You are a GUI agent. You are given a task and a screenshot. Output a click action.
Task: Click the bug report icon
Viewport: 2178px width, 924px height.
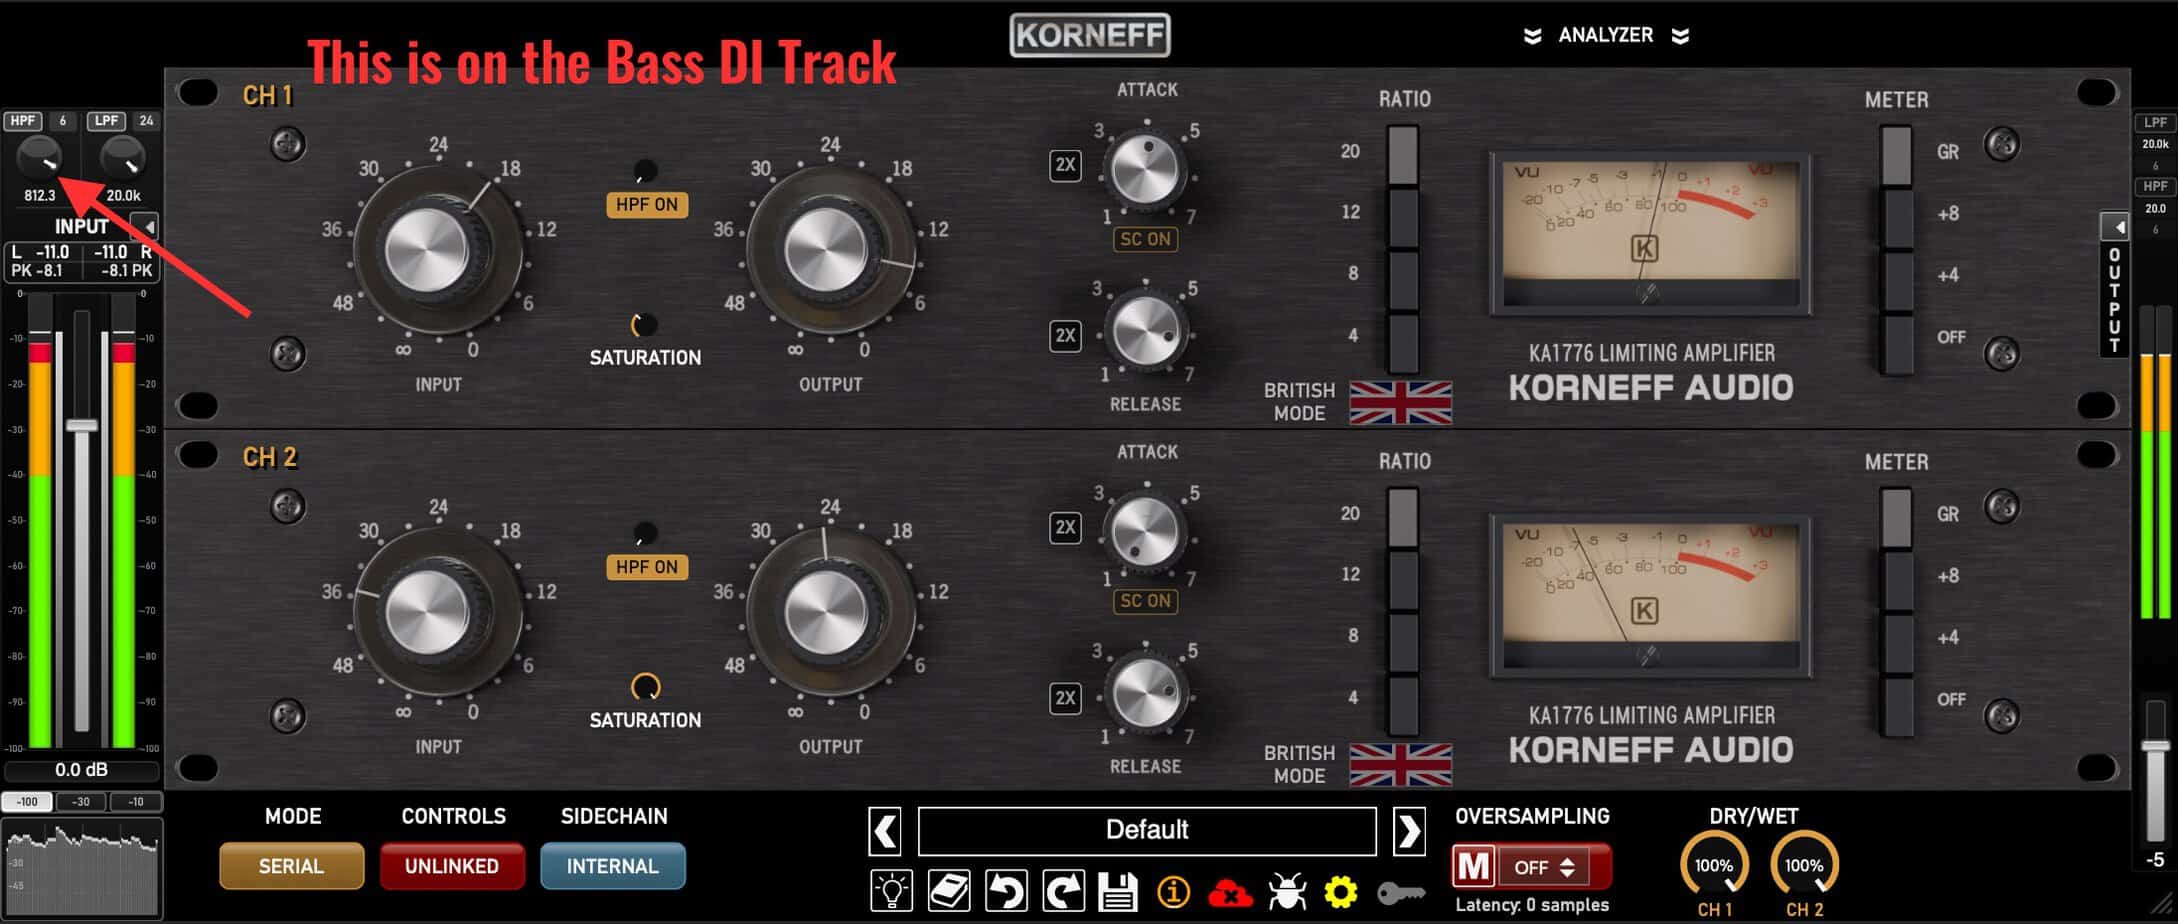coord(1287,890)
